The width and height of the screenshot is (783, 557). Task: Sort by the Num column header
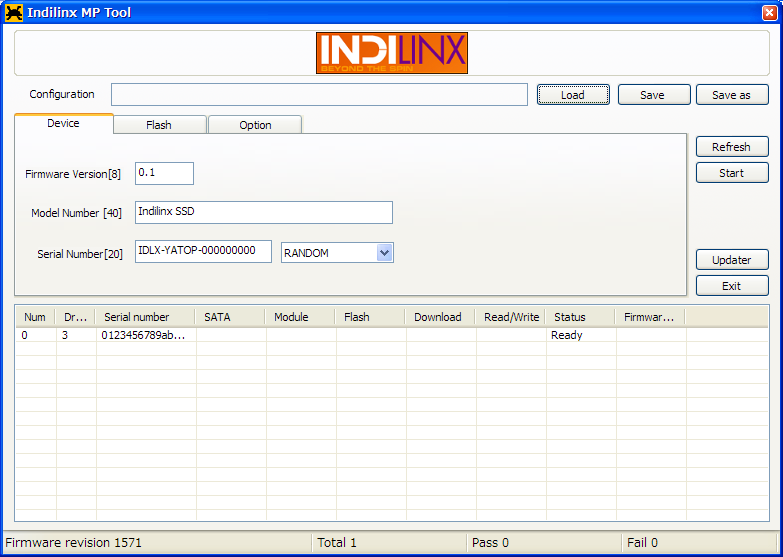[35, 317]
